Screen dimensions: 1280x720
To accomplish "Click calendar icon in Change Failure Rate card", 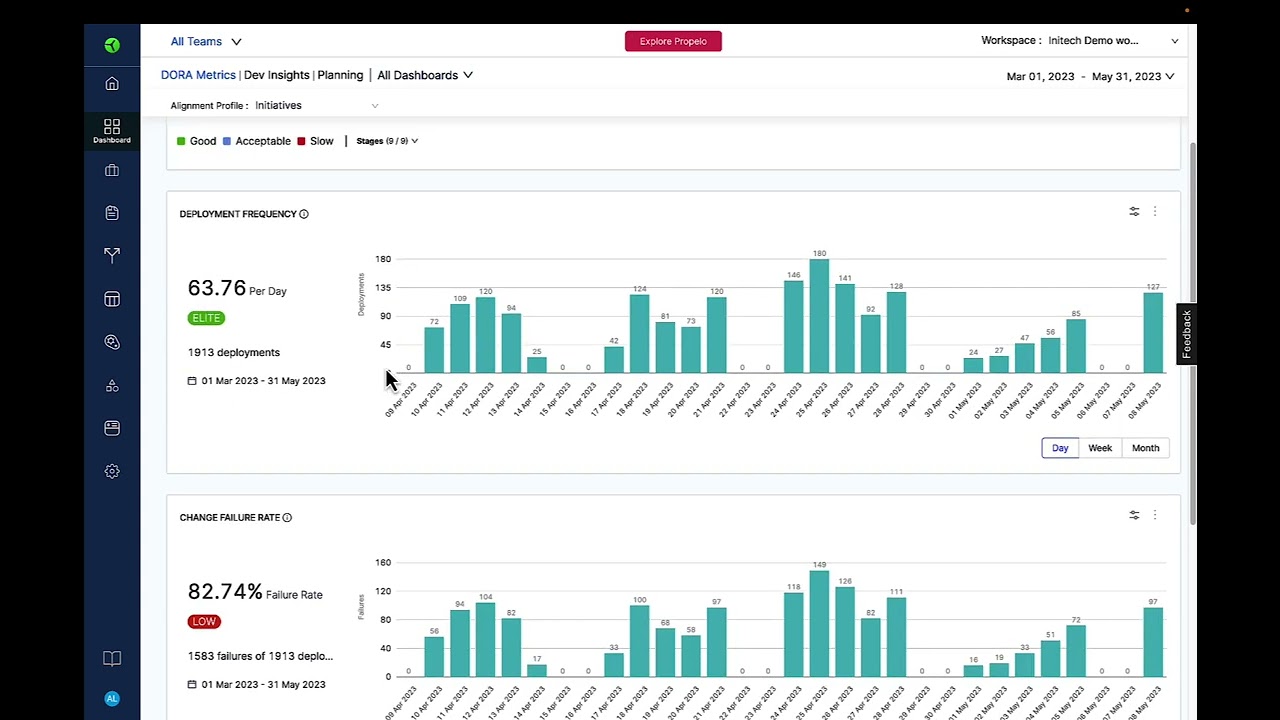I will (192, 685).
